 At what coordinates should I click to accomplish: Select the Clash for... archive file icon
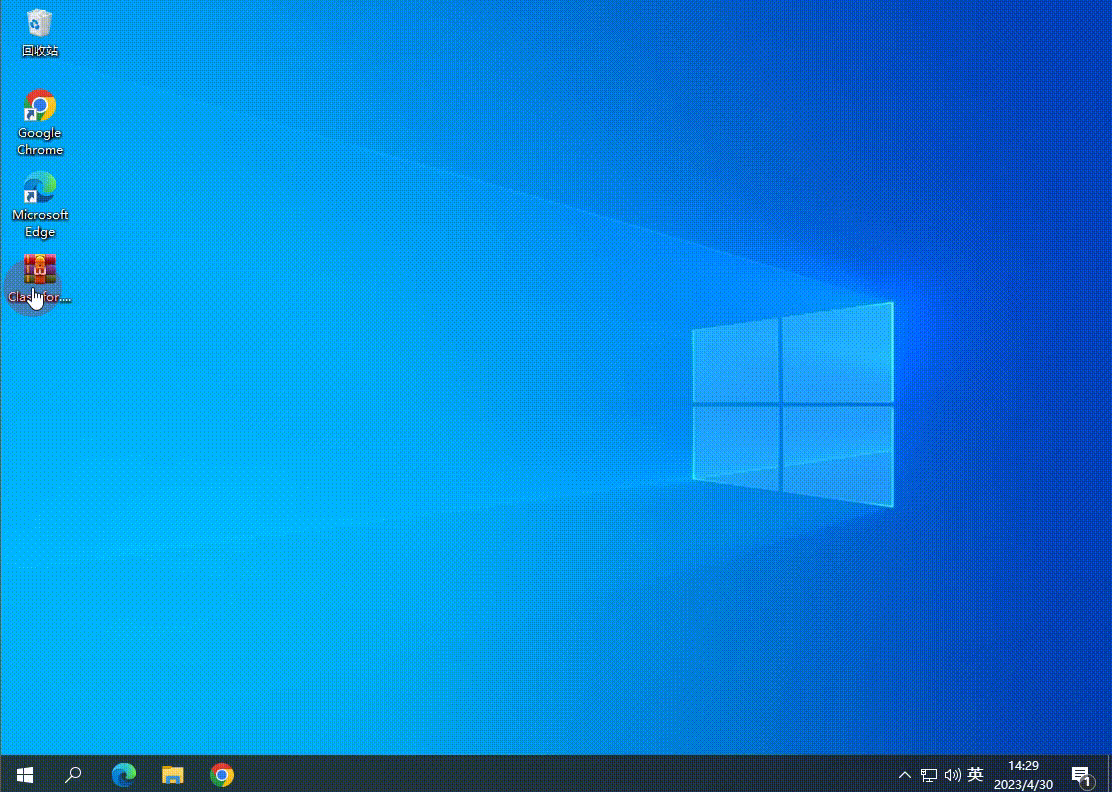[40, 270]
